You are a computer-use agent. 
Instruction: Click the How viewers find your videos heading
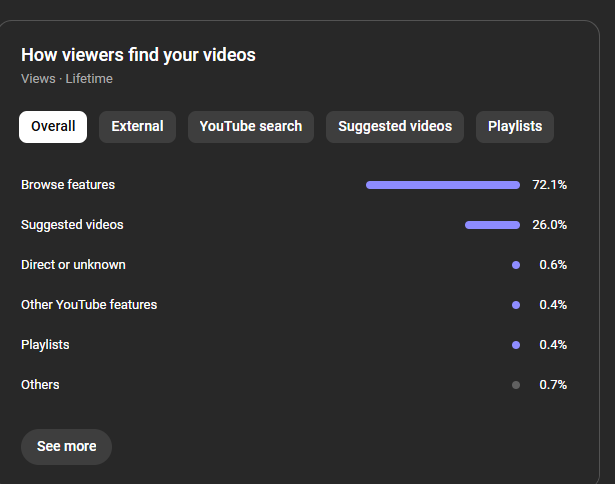pos(138,55)
